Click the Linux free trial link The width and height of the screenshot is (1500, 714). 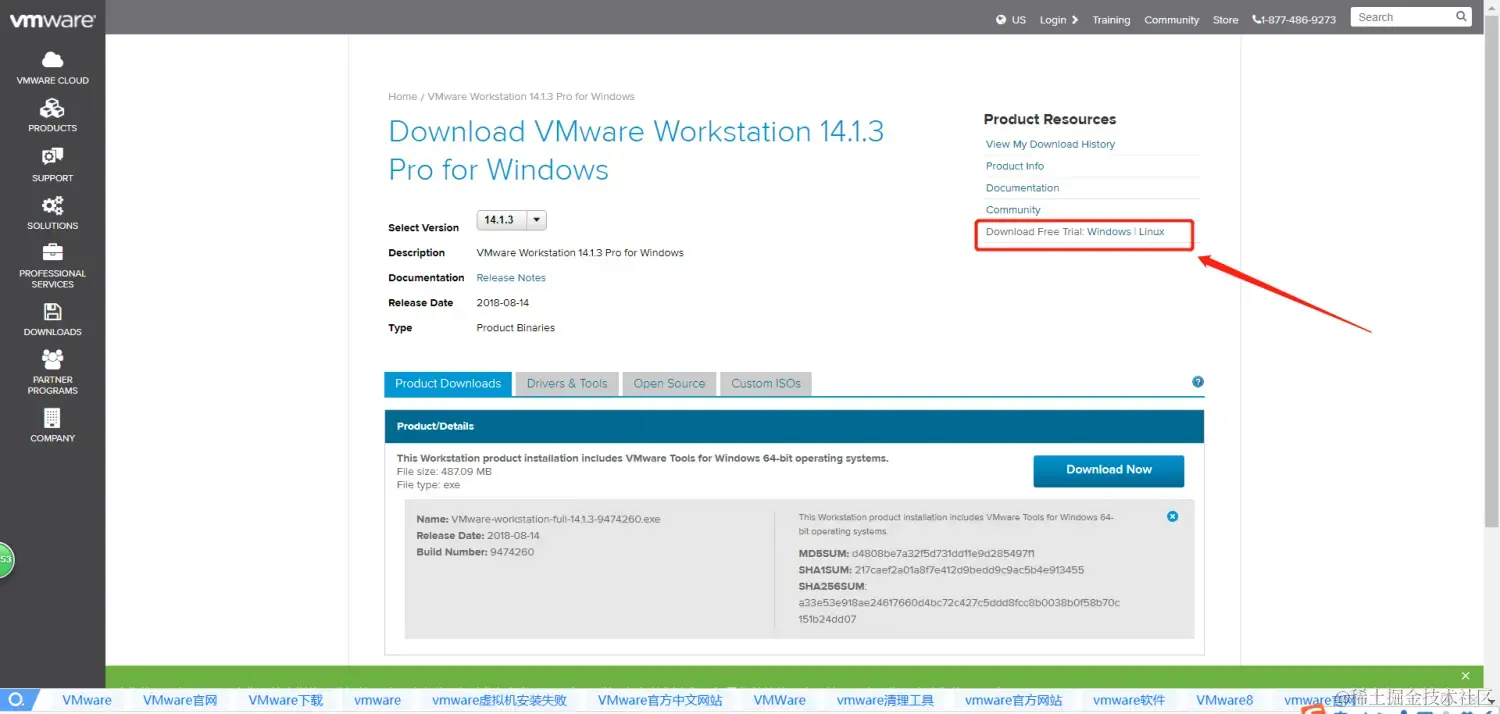click(1152, 232)
